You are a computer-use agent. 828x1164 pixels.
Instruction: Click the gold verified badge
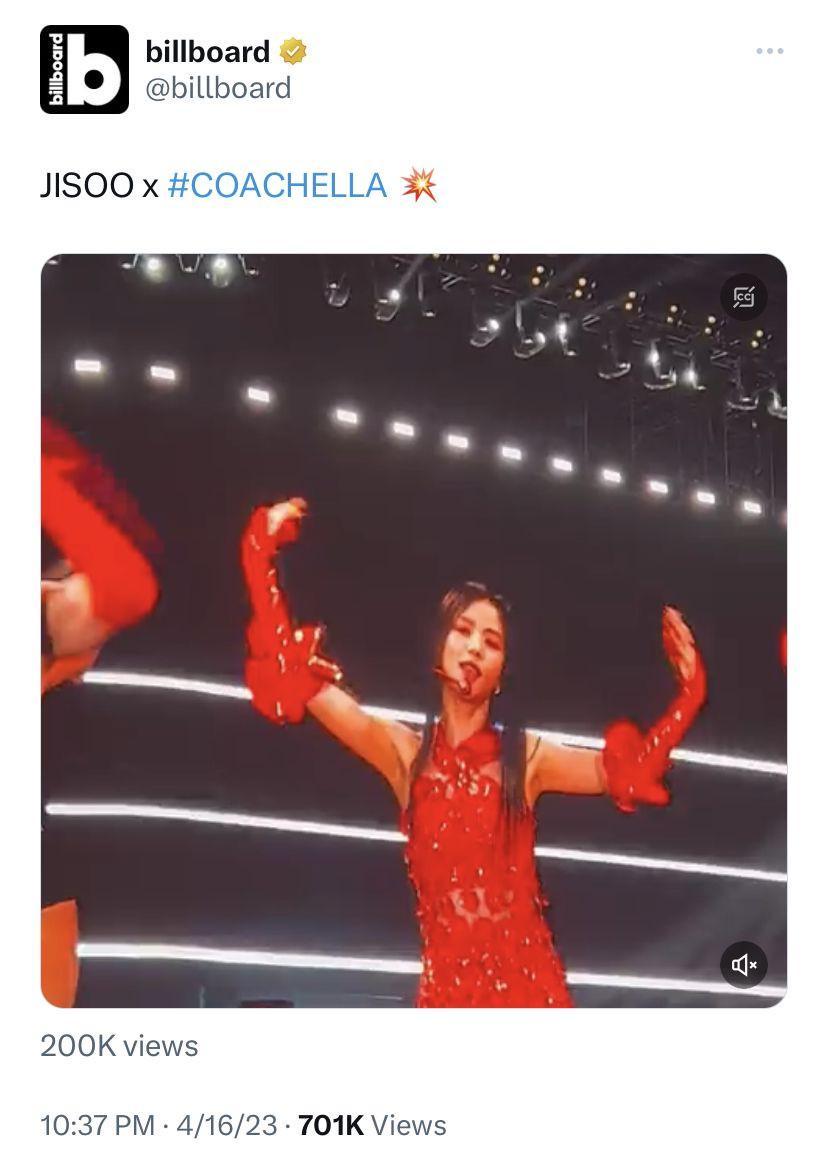[293, 52]
